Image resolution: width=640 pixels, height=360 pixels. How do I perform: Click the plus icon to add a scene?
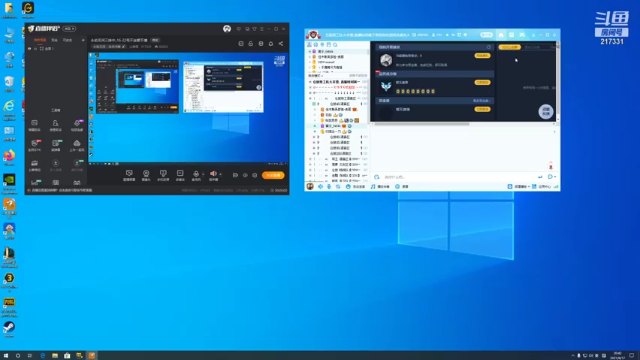pyautogui.click(x=83, y=40)
